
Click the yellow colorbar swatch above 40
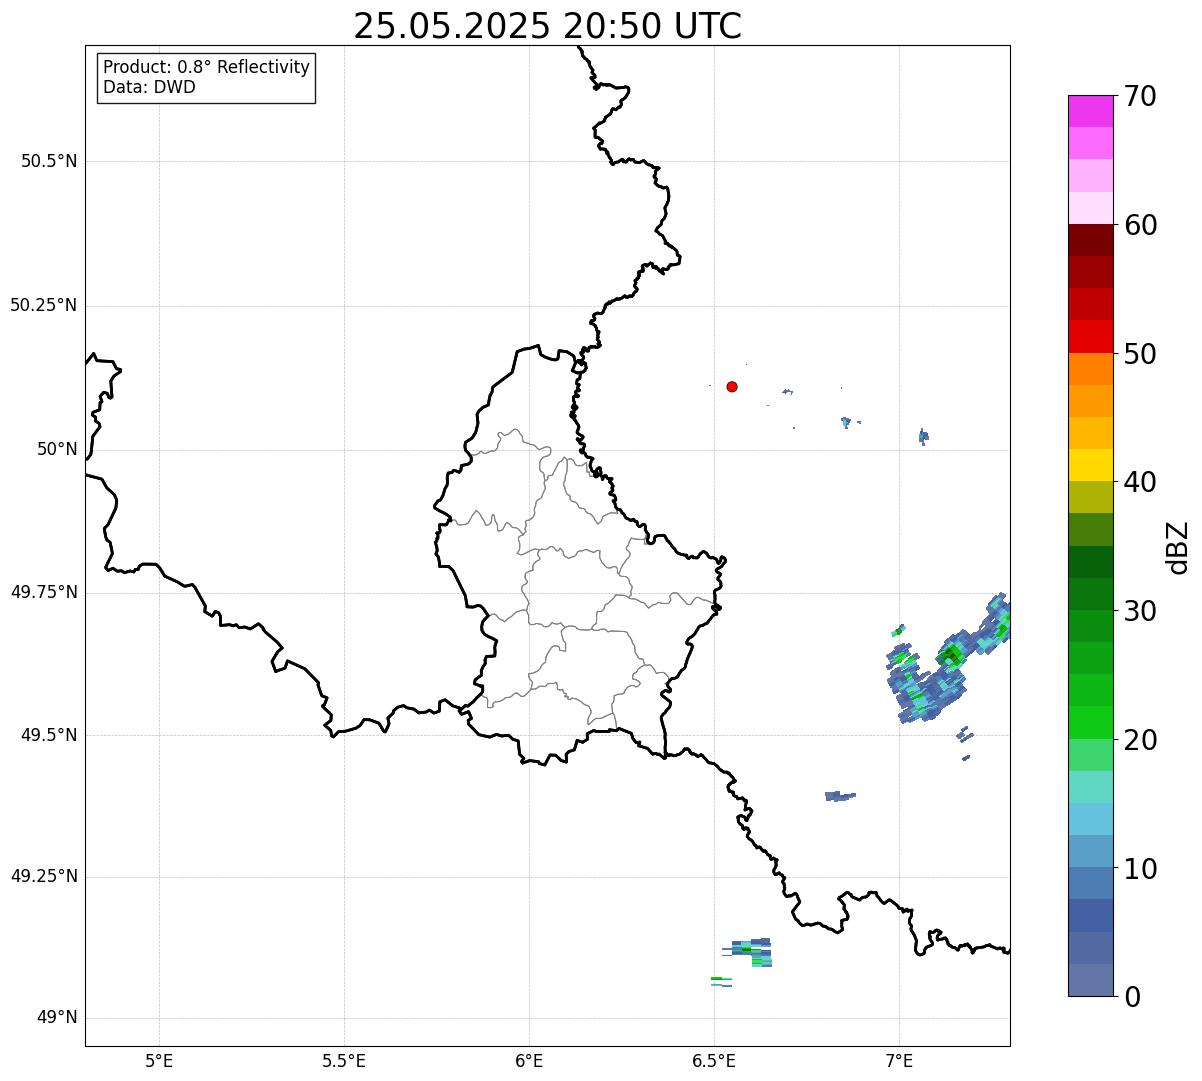[x=1091, y=465]
